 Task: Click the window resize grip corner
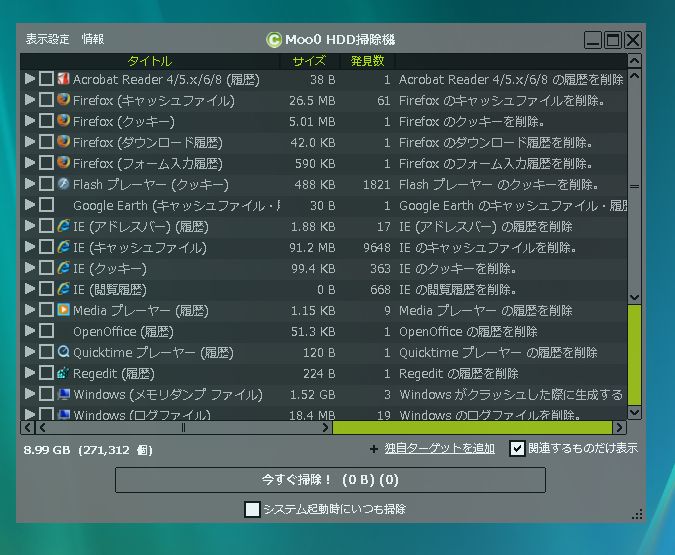pos(637,514)
